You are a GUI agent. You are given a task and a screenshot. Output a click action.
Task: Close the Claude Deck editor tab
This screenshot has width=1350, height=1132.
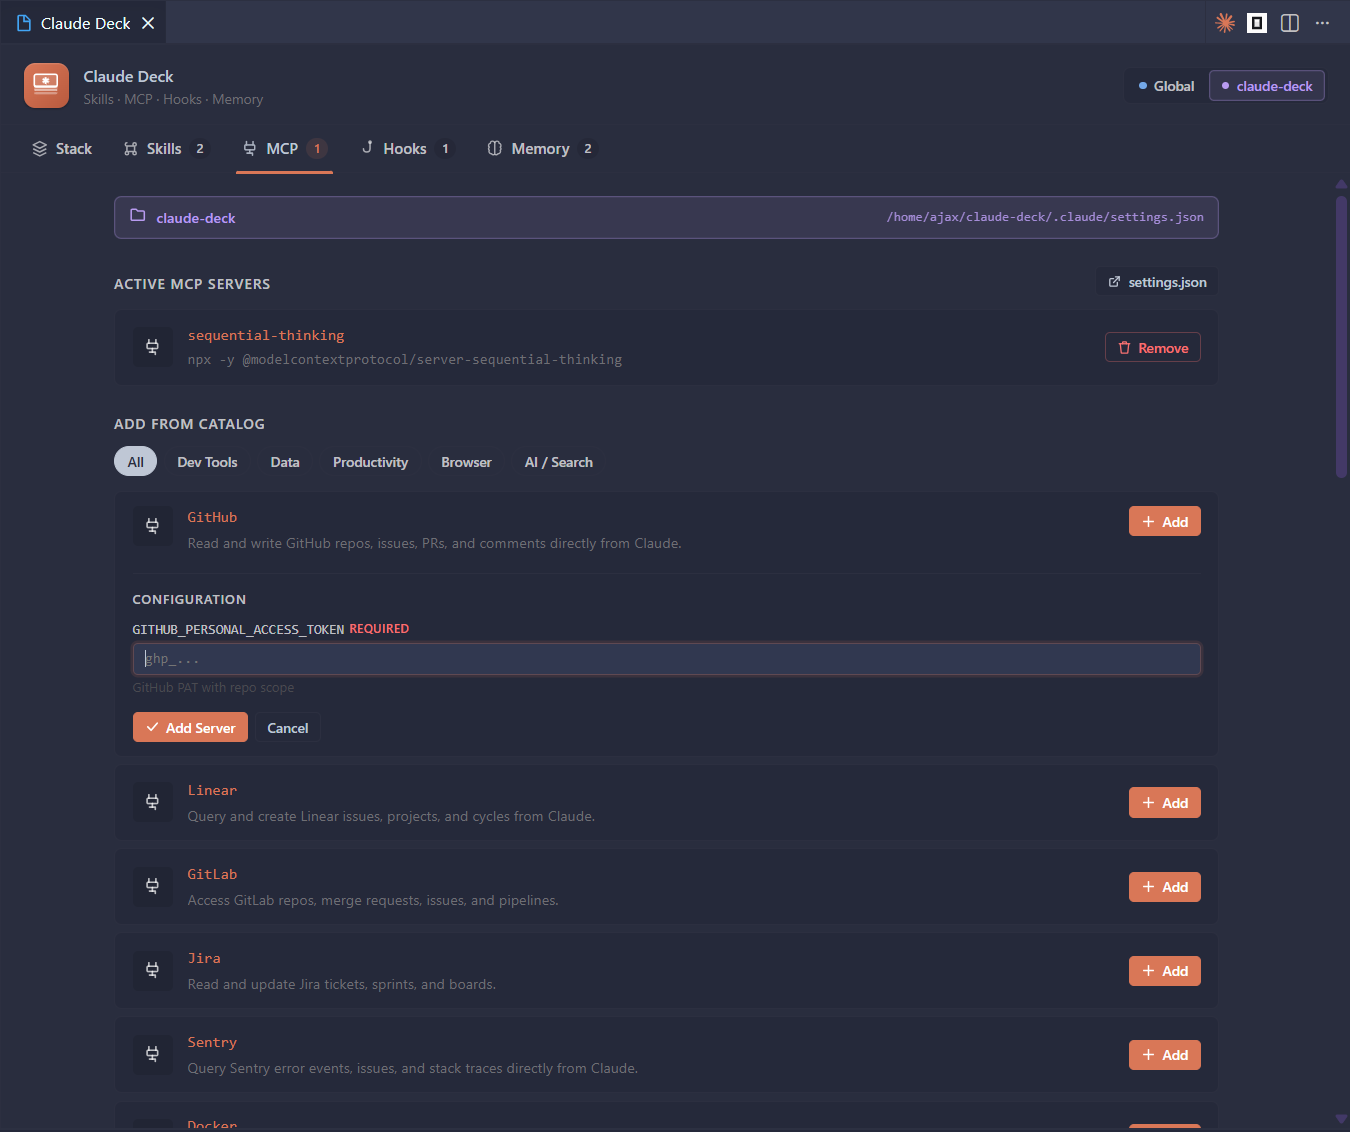pos(148,23)
